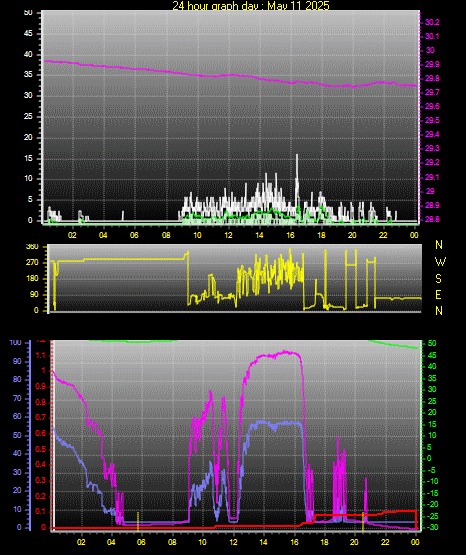The image size is (466, 555).
Task: Click the magenta 29.6 pressure axis label
Action: click(x=432, y=107)
